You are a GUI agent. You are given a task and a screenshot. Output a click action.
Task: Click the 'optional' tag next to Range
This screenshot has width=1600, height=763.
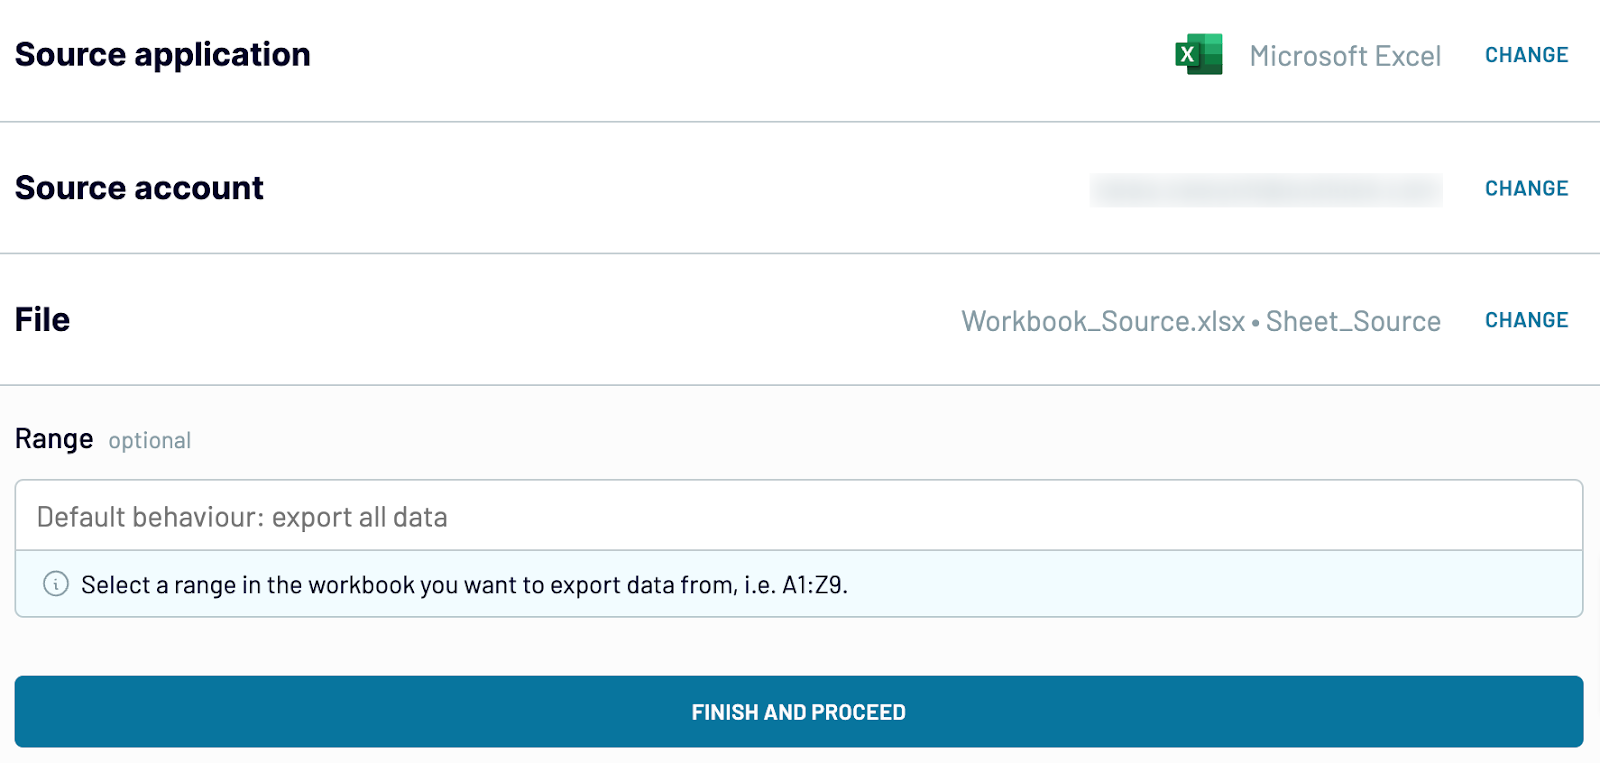click(150, 440)
